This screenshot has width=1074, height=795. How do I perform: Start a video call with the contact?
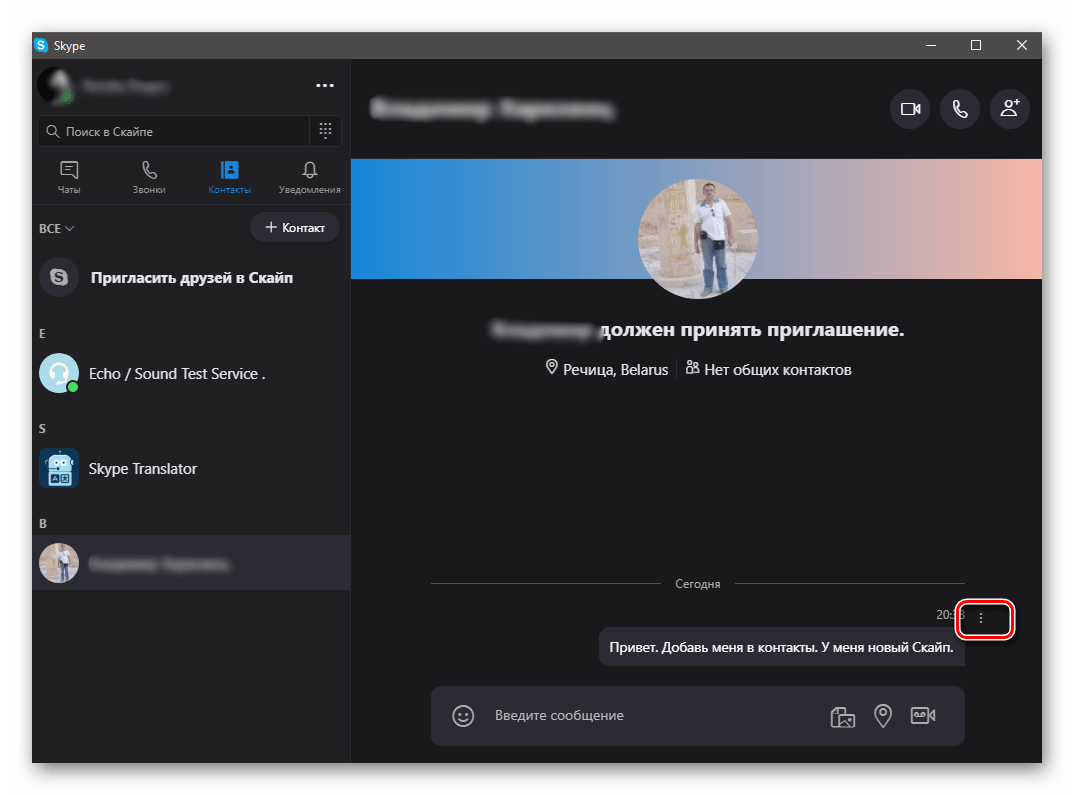click(910, 109)
